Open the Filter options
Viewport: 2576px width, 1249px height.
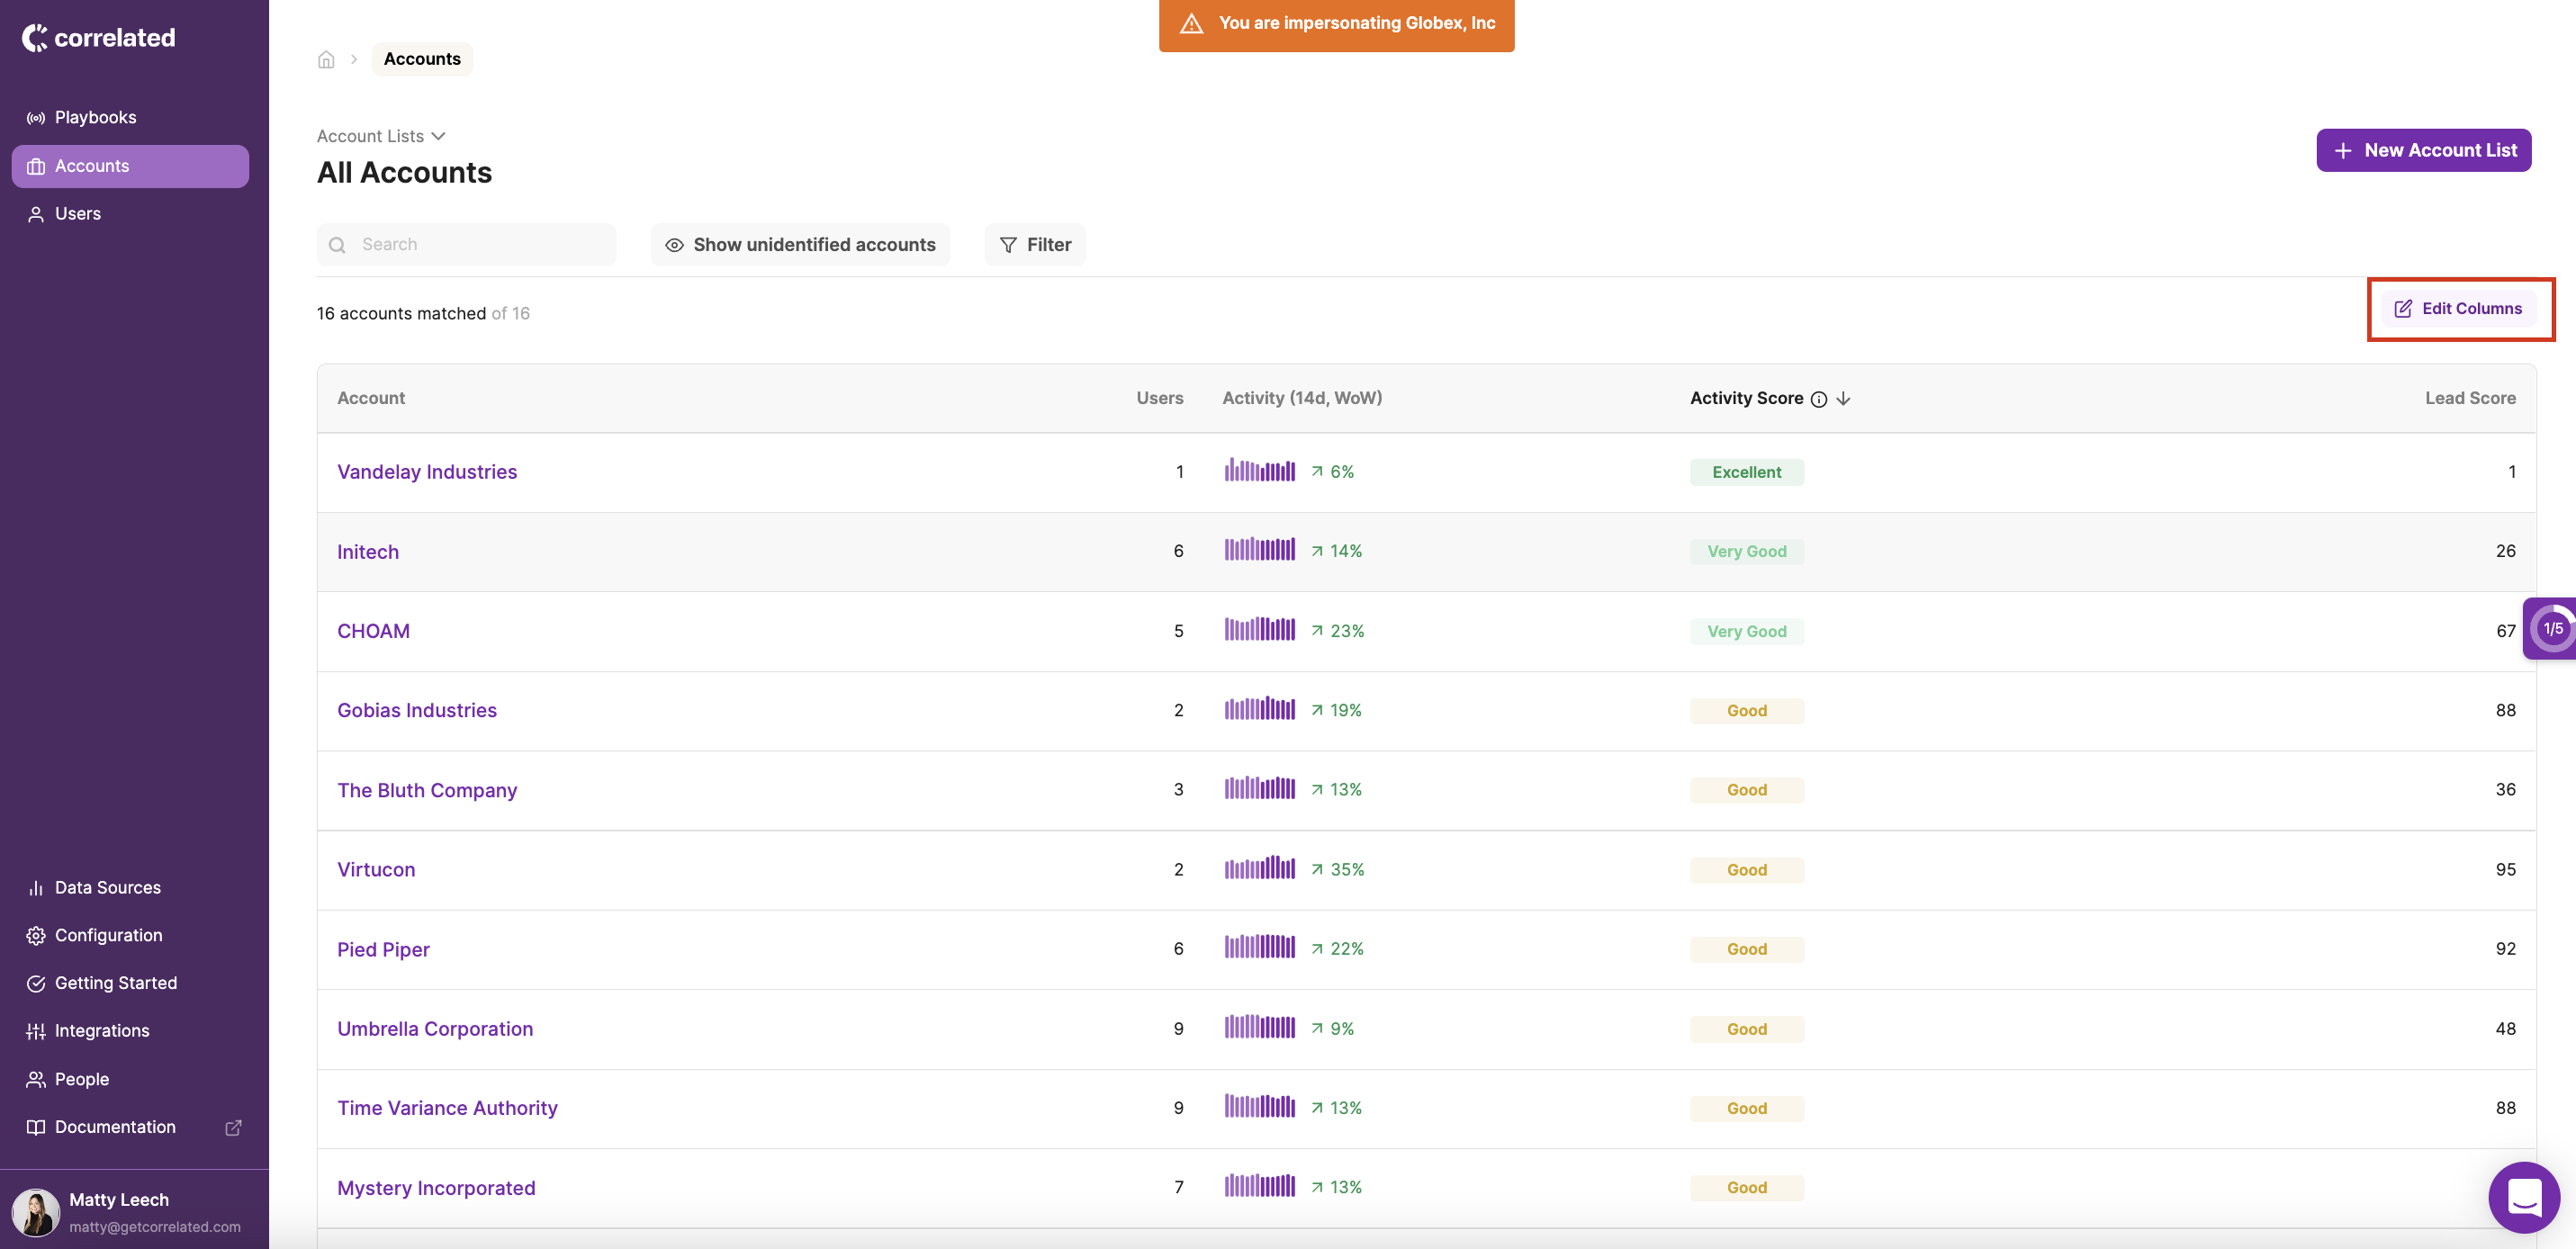[1035, 245]
